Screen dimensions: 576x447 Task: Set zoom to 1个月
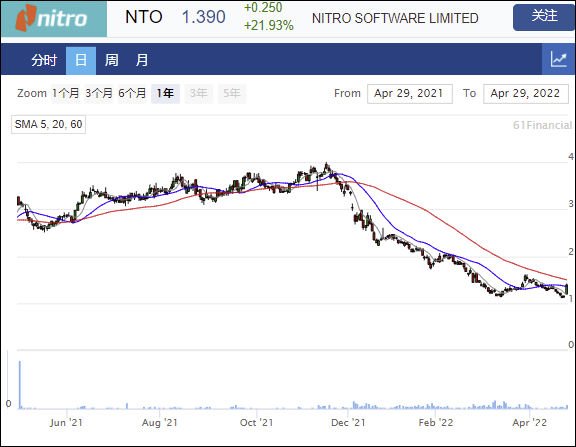coord(65,93)
